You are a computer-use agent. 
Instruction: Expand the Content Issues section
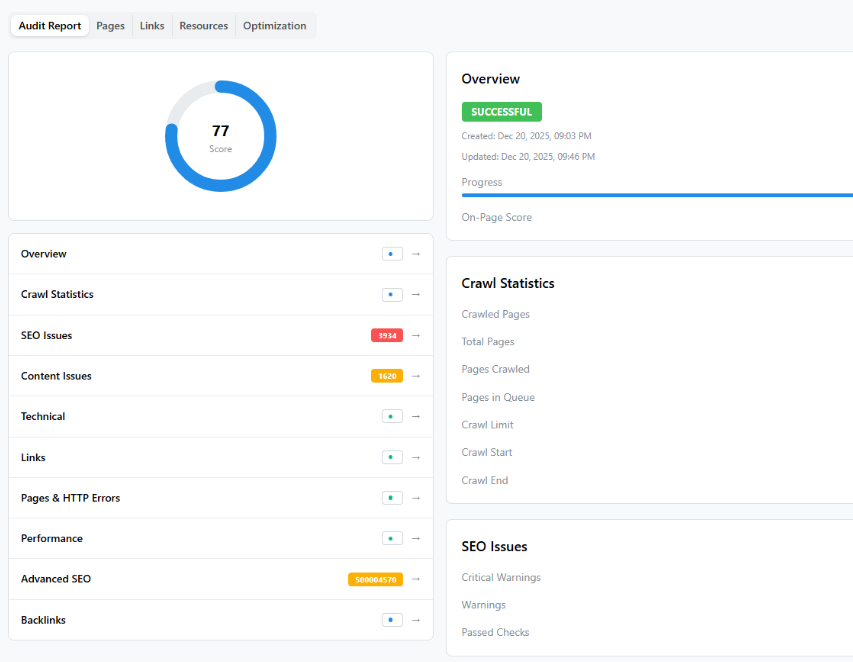(416, 376)
